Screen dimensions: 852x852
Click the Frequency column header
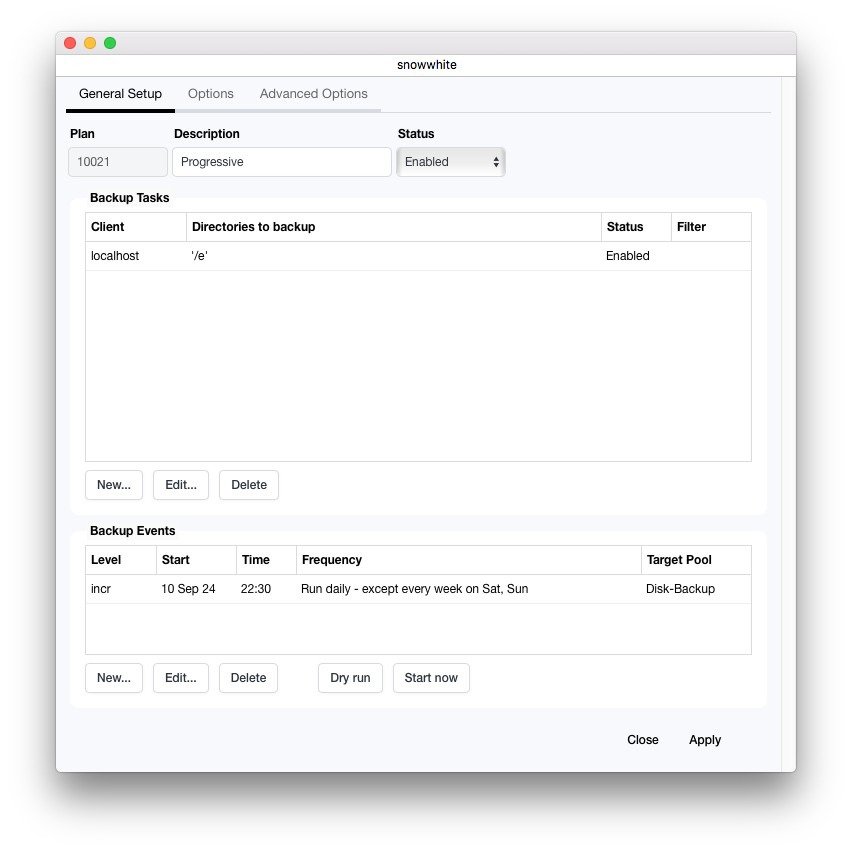coord(468,560)
